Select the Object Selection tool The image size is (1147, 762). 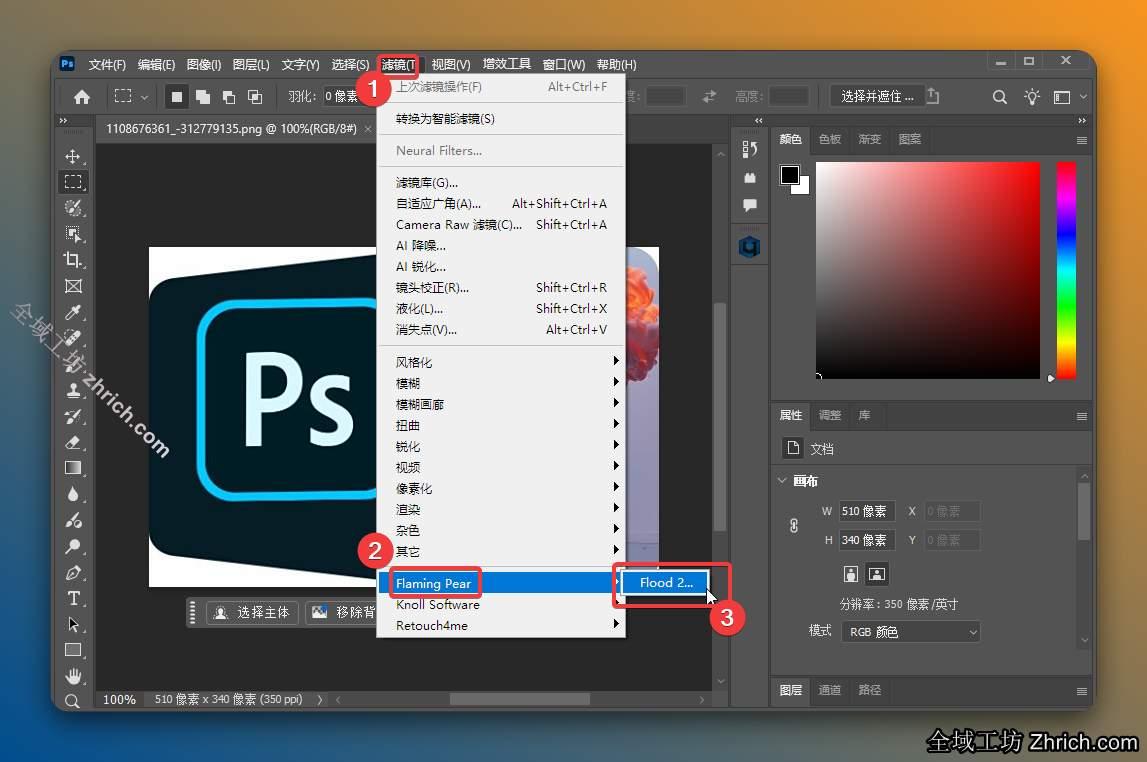(x=72, y=234)
